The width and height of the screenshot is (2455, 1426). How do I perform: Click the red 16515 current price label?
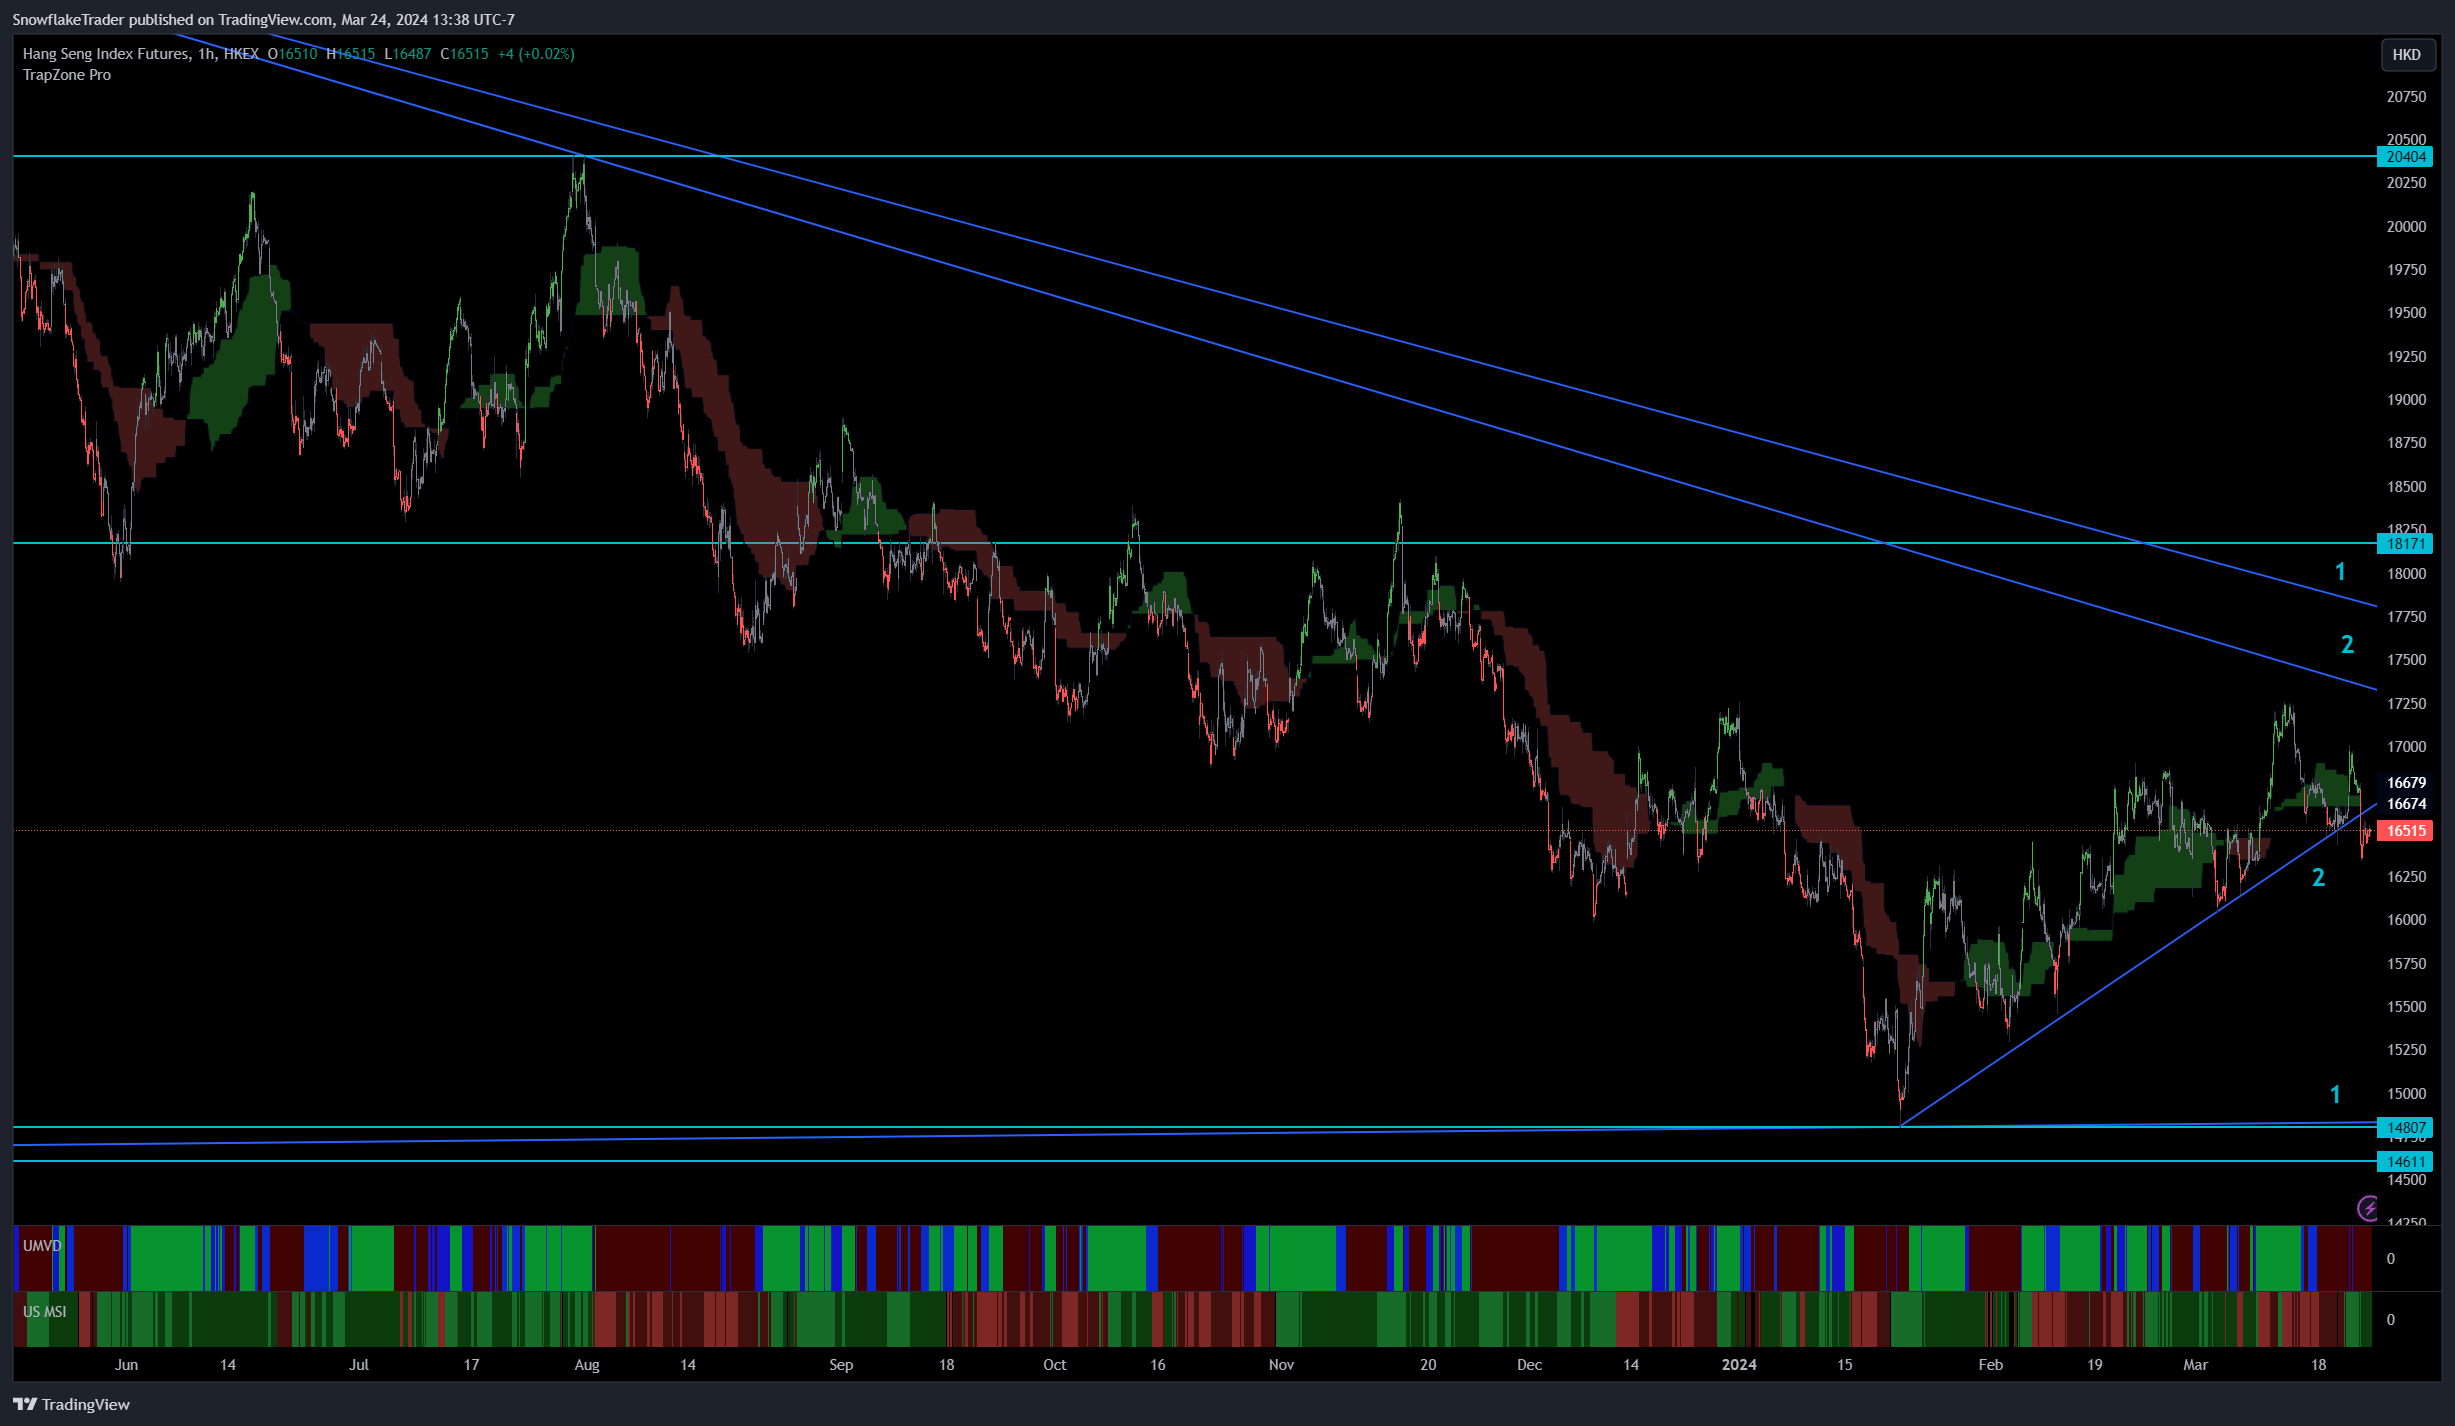(2405, 831)
